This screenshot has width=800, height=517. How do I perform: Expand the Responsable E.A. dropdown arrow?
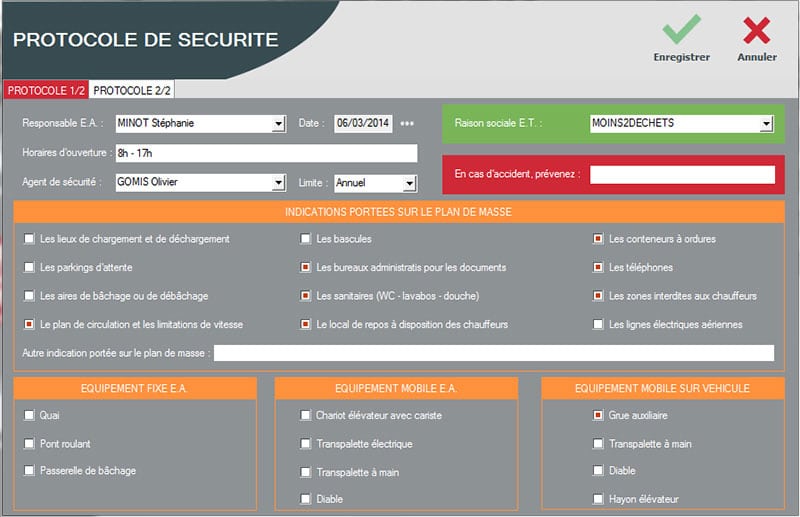[278, 124]
